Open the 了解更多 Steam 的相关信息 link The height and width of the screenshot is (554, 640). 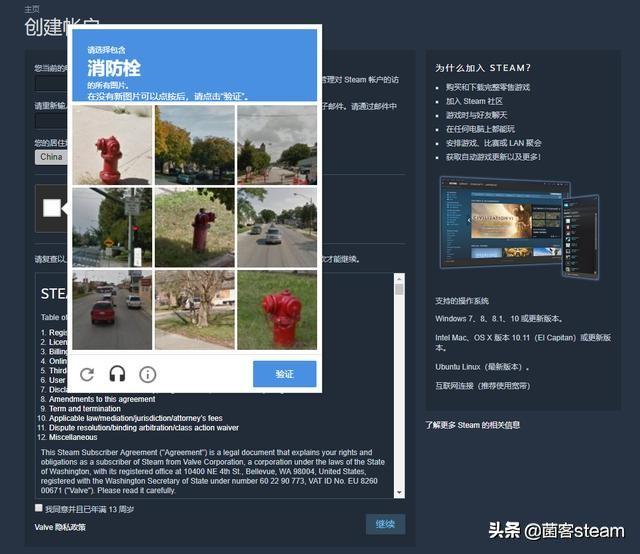tap(472, 425)
